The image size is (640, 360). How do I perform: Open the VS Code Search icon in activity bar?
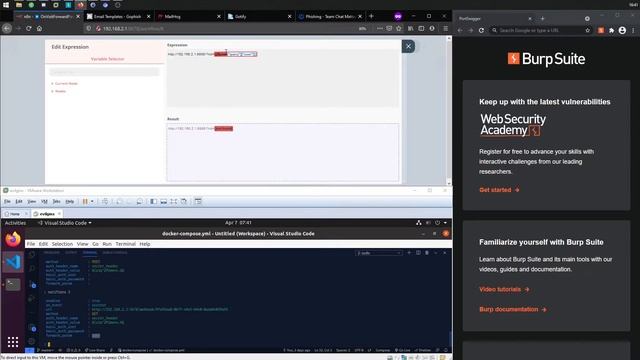[32, 269]
